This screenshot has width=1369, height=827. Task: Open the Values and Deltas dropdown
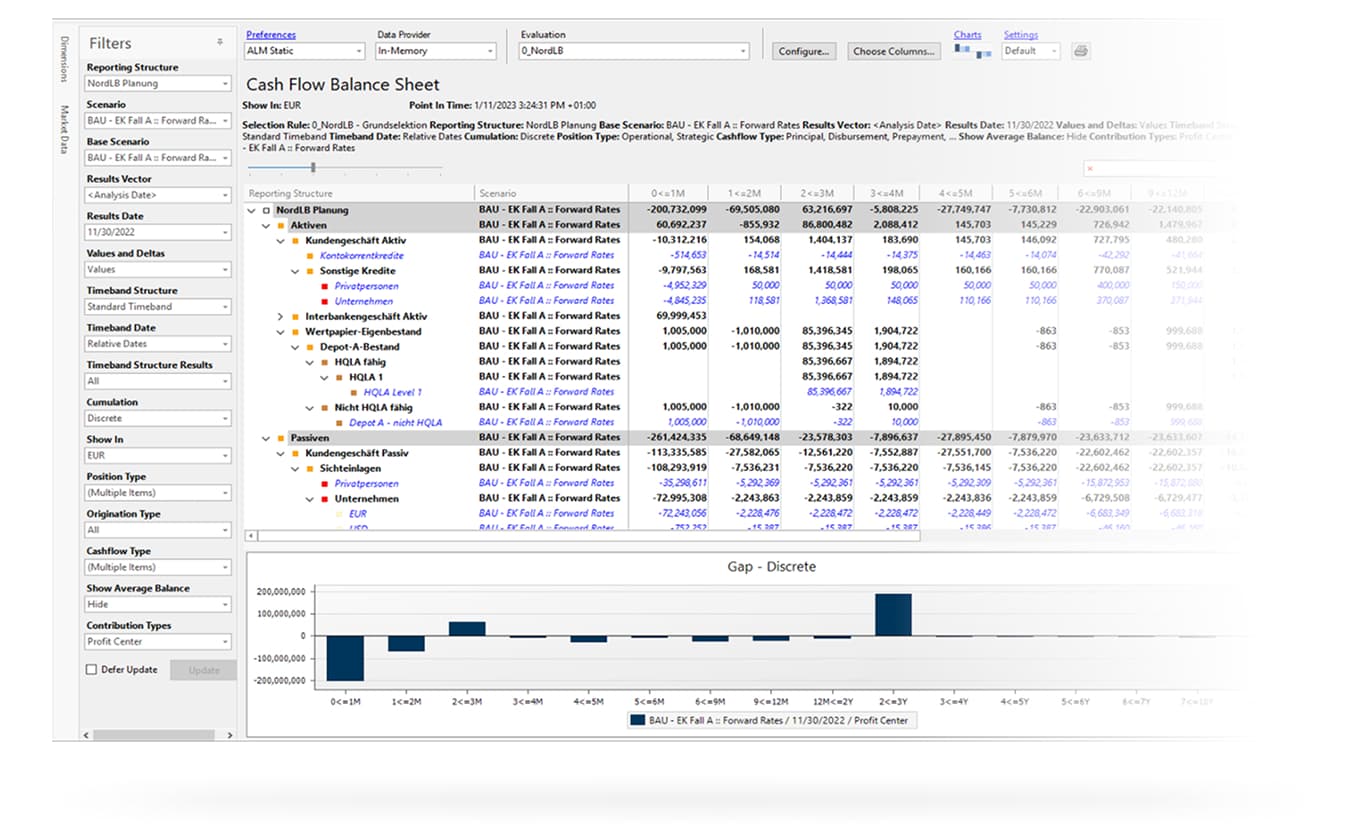pos(158,270)
